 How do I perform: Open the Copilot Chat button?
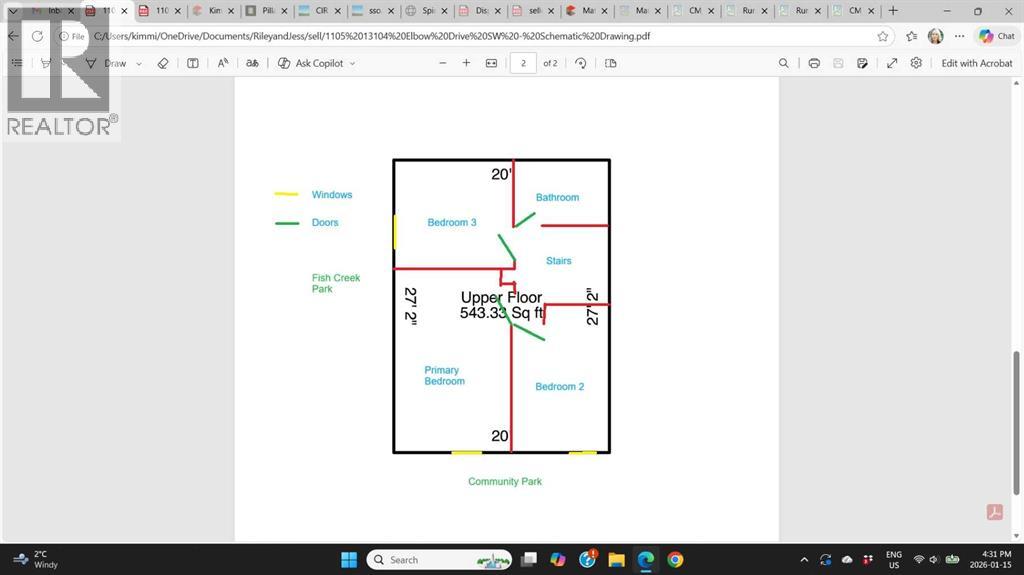[996, 36]
